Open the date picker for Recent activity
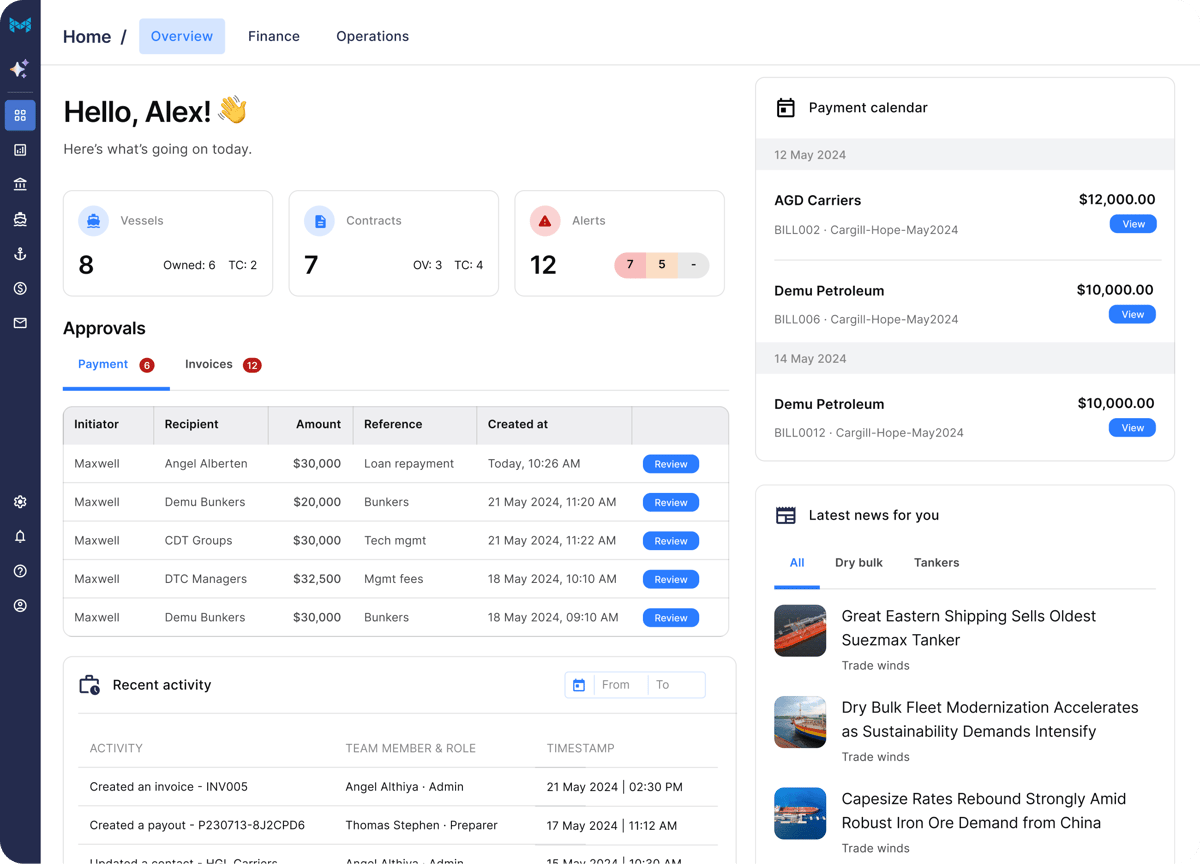This screenshot has height=864, width=1200. [x=579, y=685]
